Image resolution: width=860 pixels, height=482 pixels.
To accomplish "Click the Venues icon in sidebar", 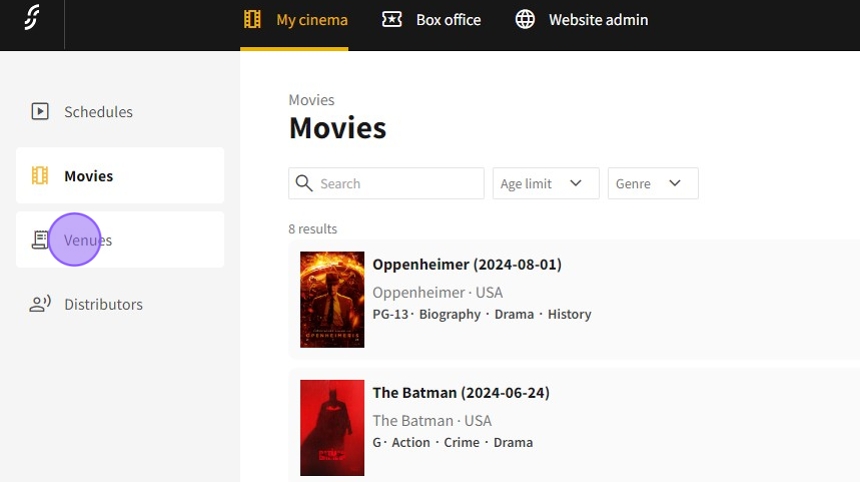I will click(x=40, y=240).
